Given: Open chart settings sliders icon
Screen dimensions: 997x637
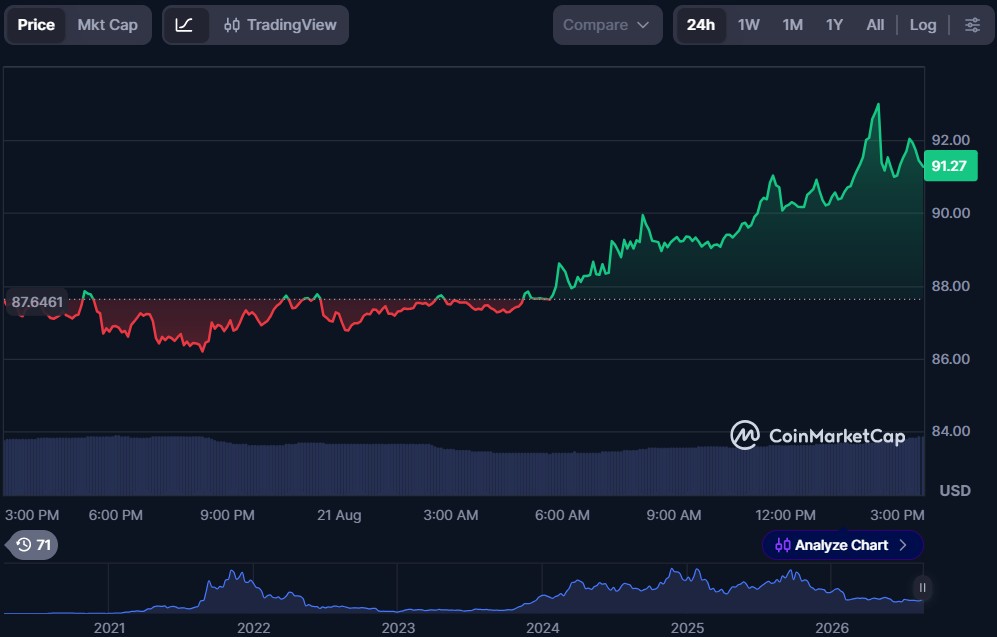Looking at the screenshot, I should [972, 25].
